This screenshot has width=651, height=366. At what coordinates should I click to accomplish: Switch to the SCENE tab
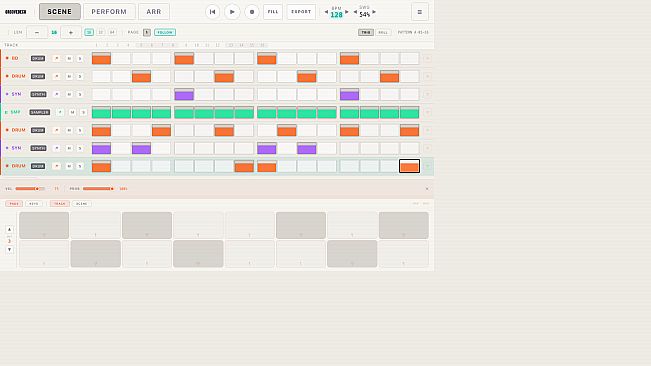pyautogui.click(x=59, y=12)
